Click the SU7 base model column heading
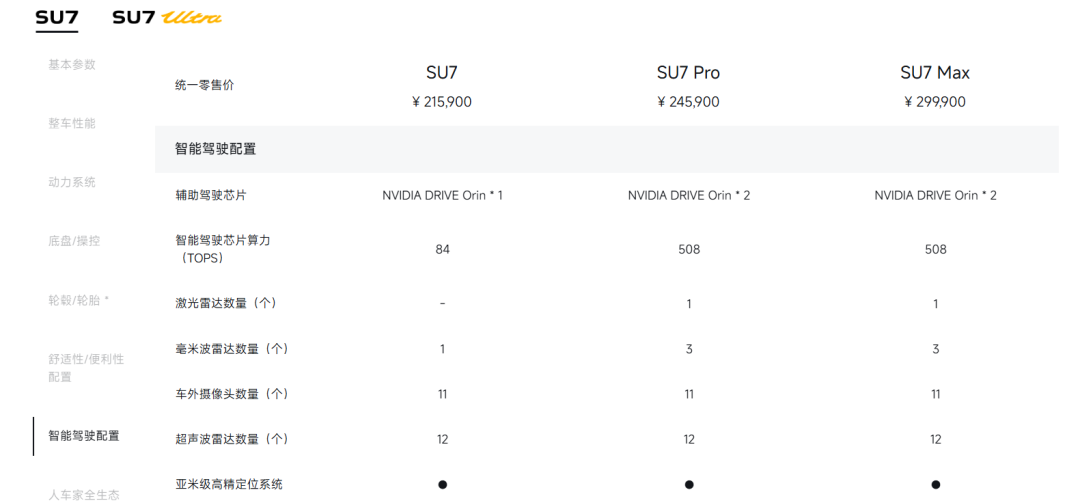The image size is (1080, 503). point(442,73)
